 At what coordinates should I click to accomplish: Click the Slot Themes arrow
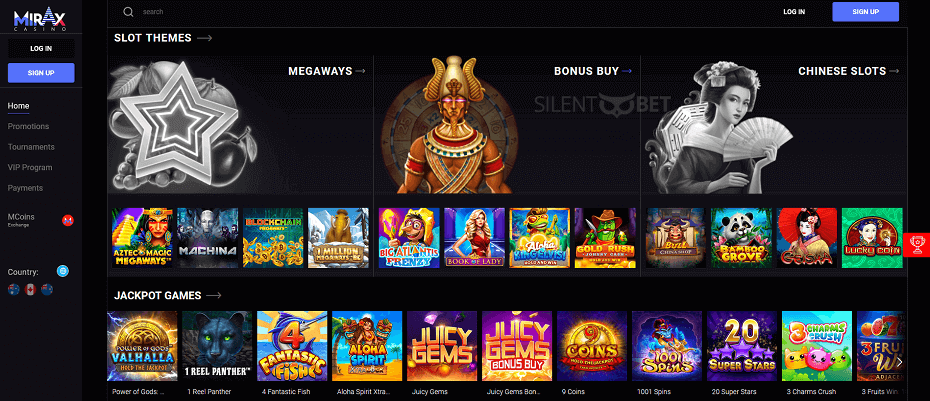[205, 38]
